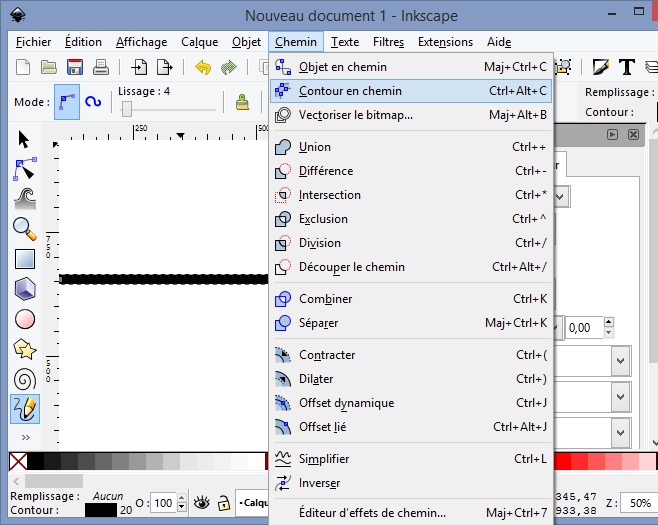Open the Texte menu
Image resolution: width=658 pixels, height=525 pixels.
tap(345, 42)
